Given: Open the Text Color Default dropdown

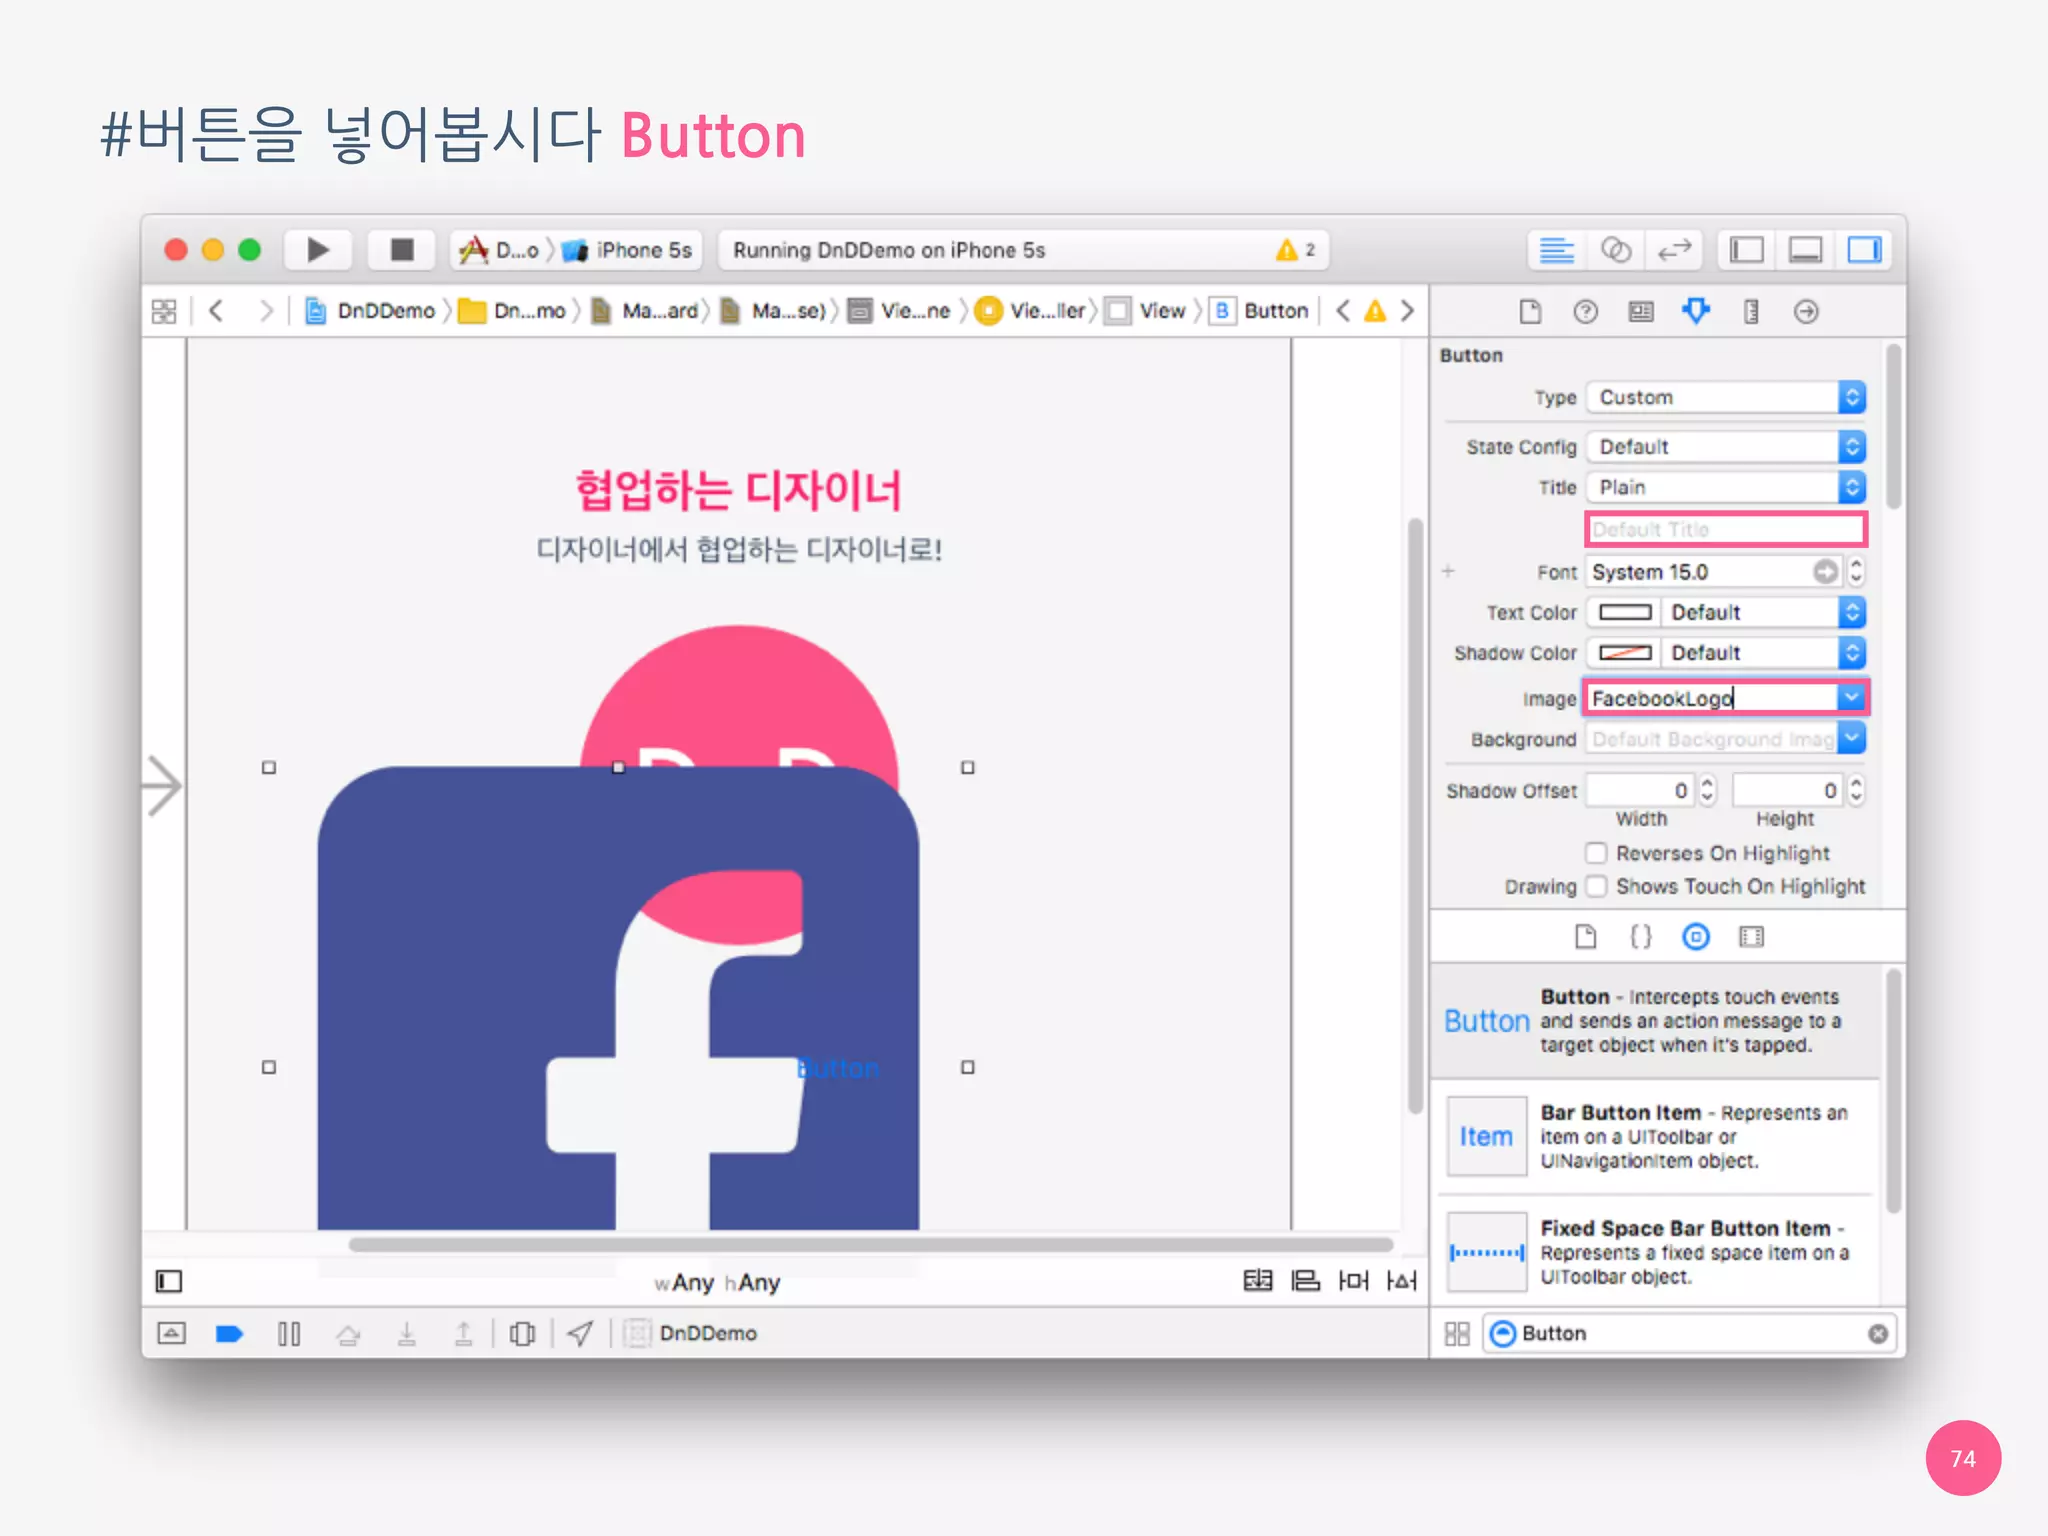Looking at the screenshot, I should pyautogui.click(x=1764, y=612).
